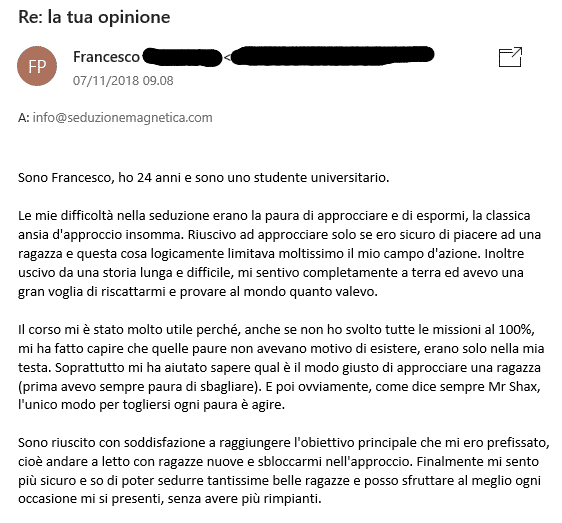
Task: Click the paragraph beginning "Le mie difficoltà"
Action: 280,253
